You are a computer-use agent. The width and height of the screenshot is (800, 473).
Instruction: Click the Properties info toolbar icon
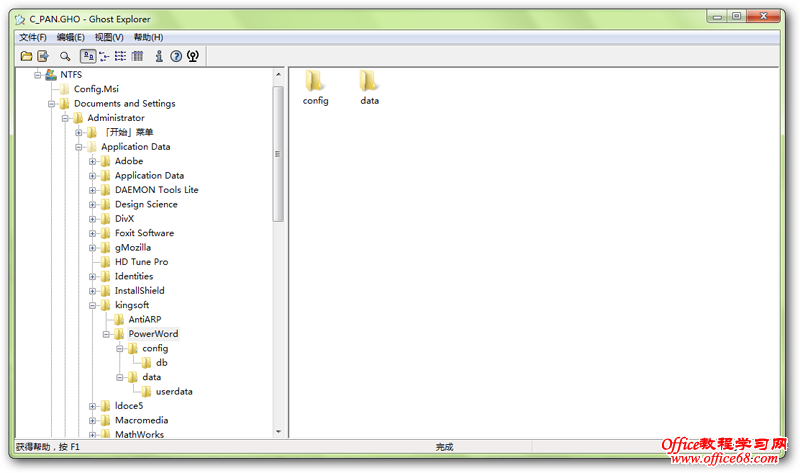(x=159, y=56)
